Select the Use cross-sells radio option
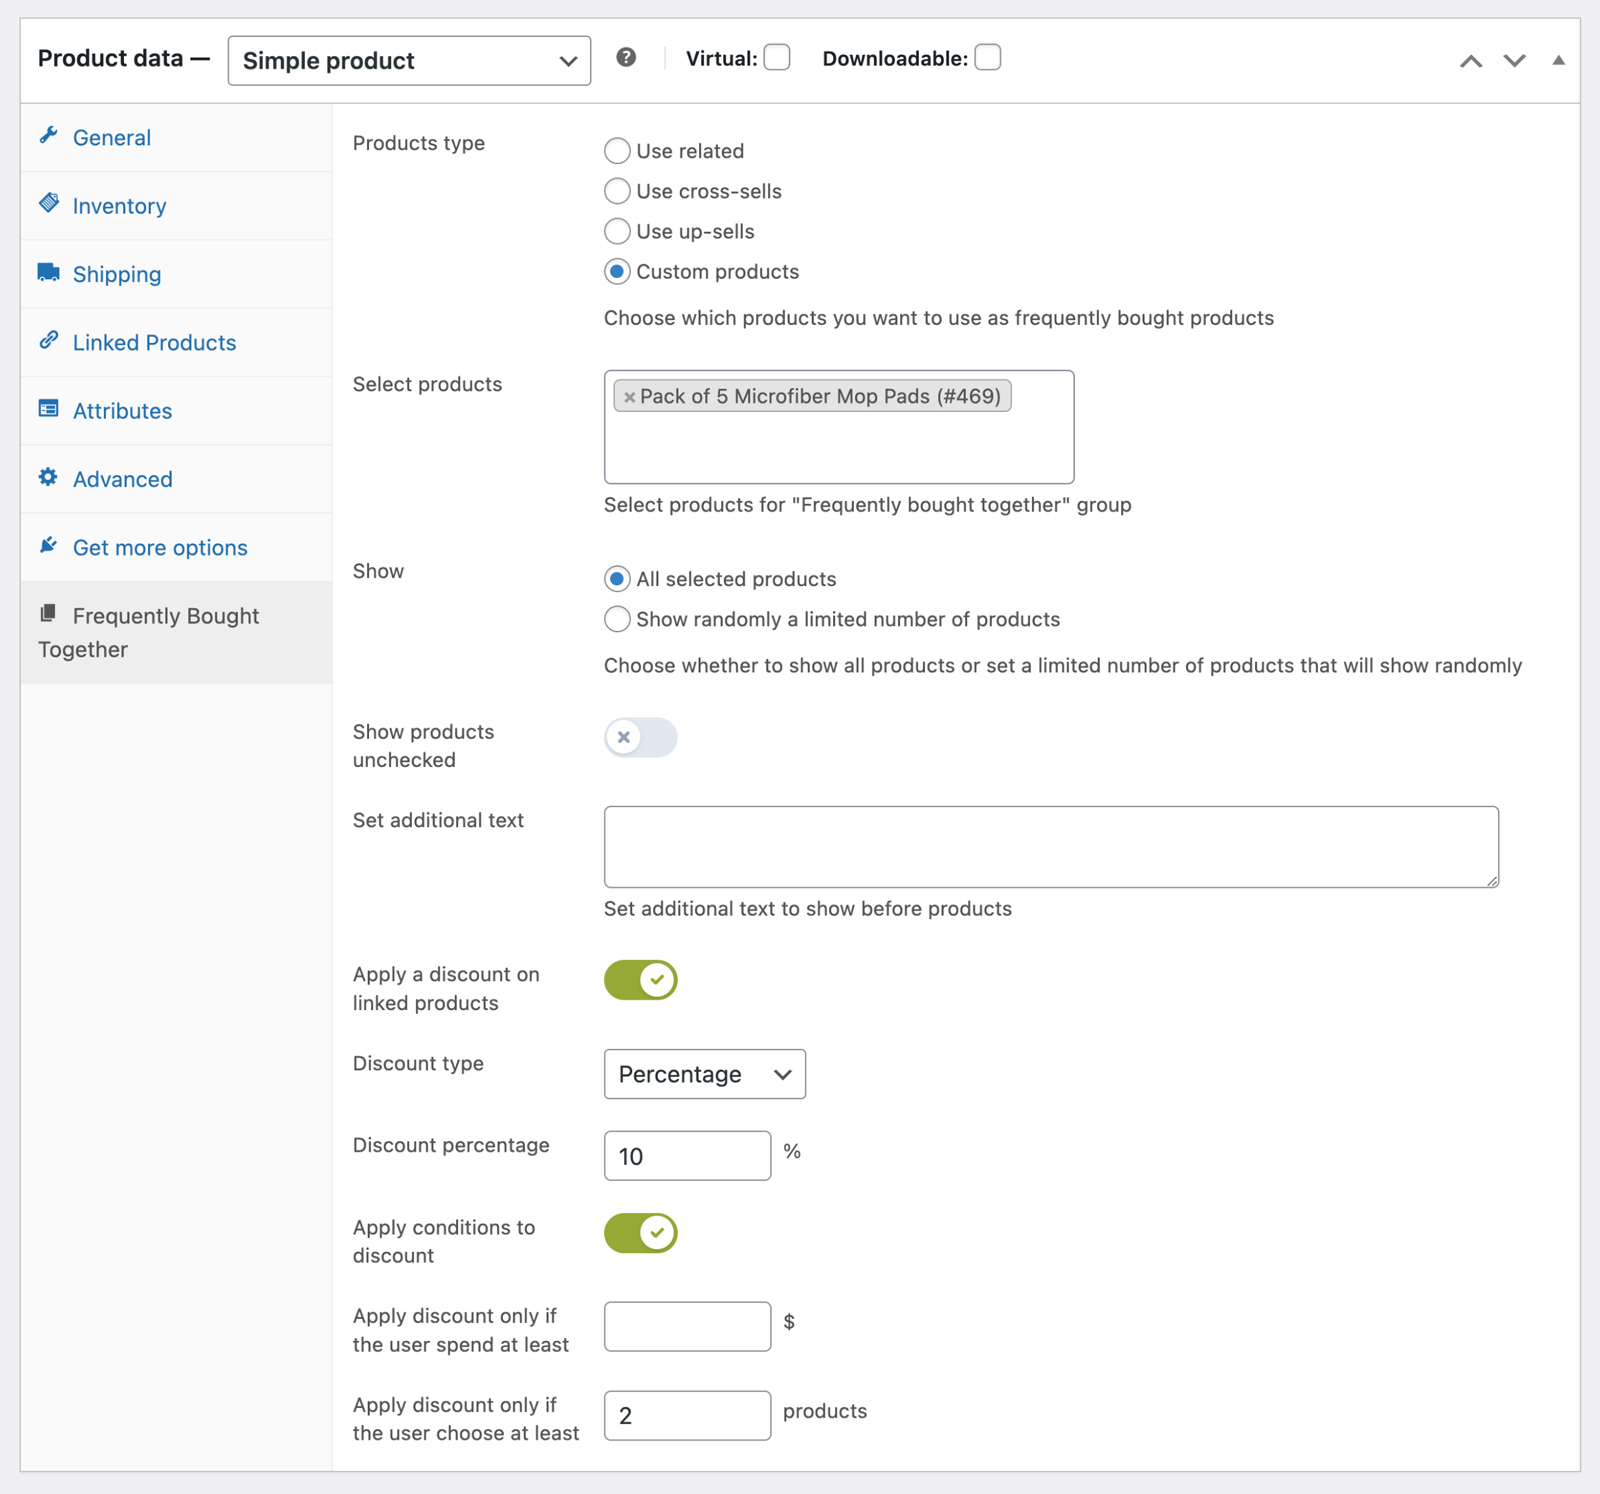 click(x=617, y=191)
